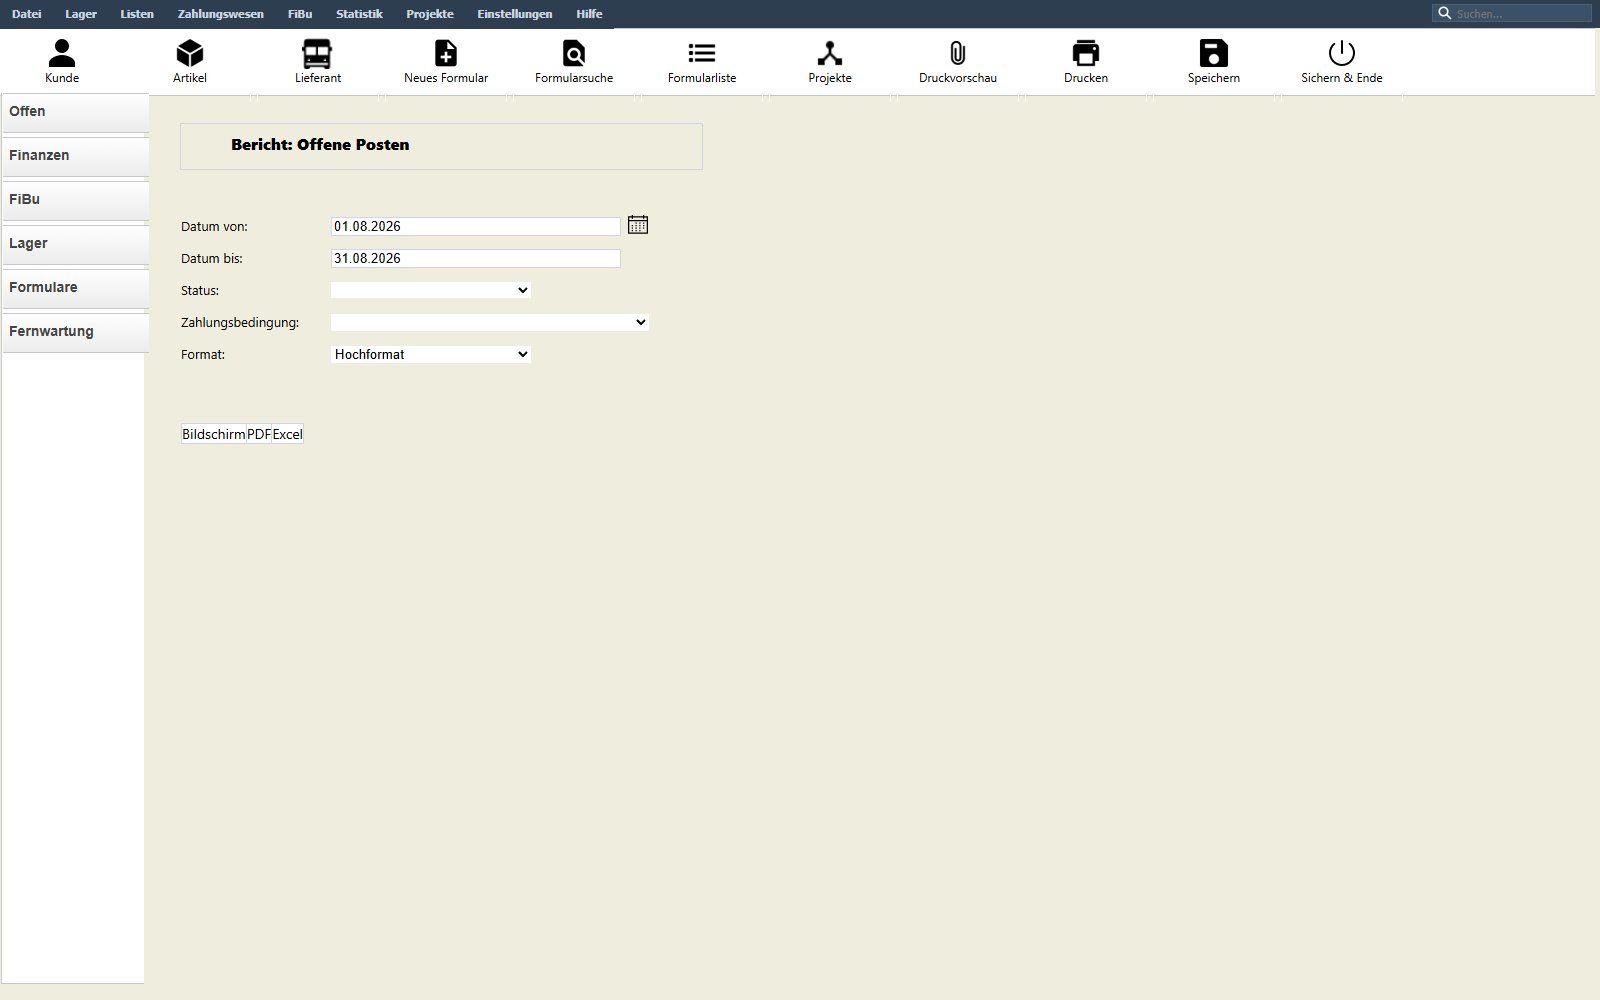Open the Kunde customer icon
The height and width of the screenshot is (1000, 1600).
tap(62, 61)
